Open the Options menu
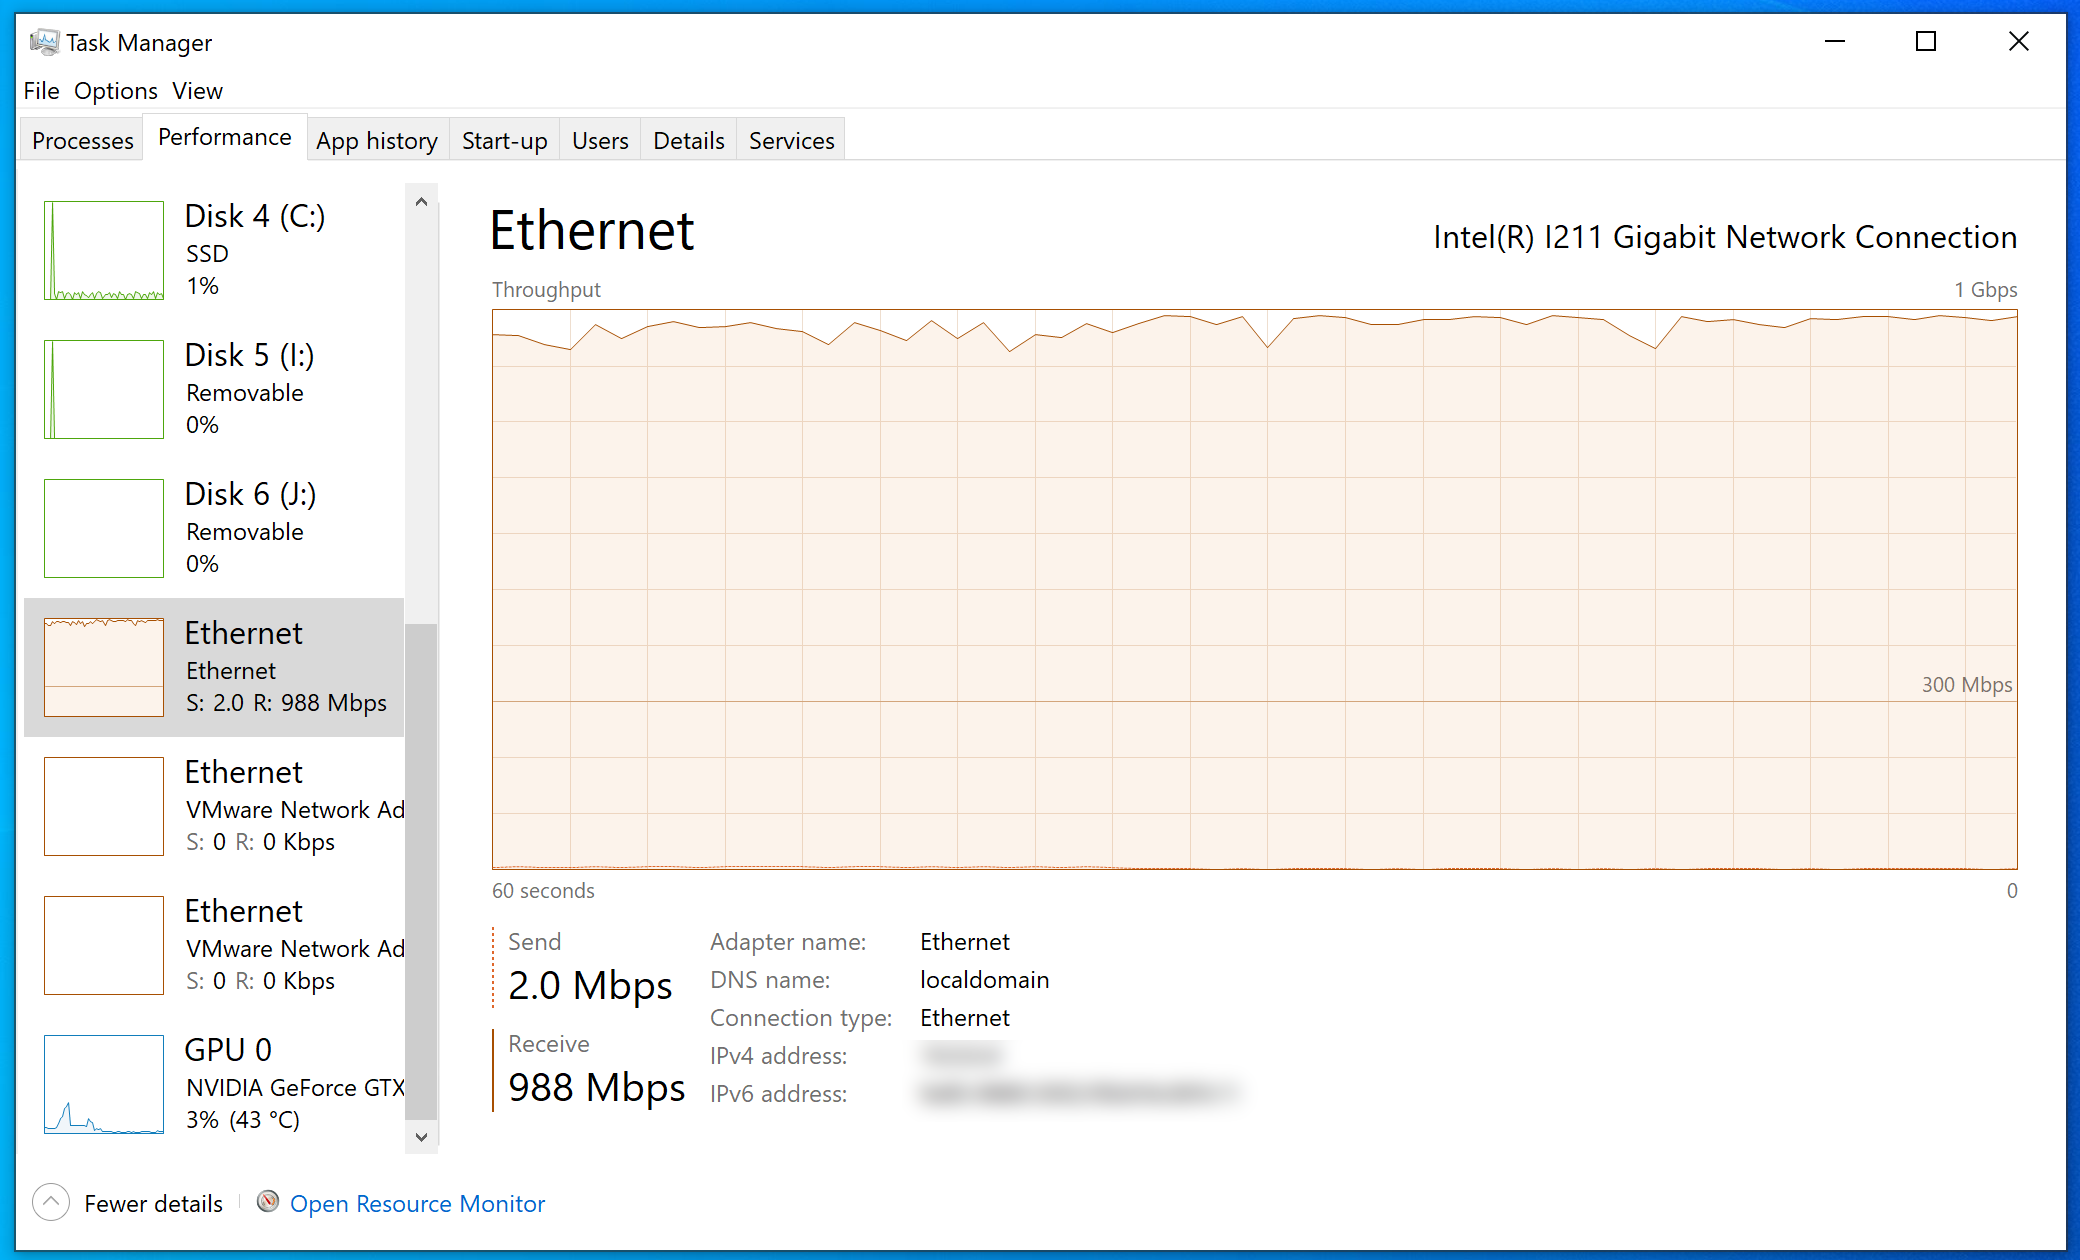2080x1260 pixels. pyautogui.click(x=115, y=90)
